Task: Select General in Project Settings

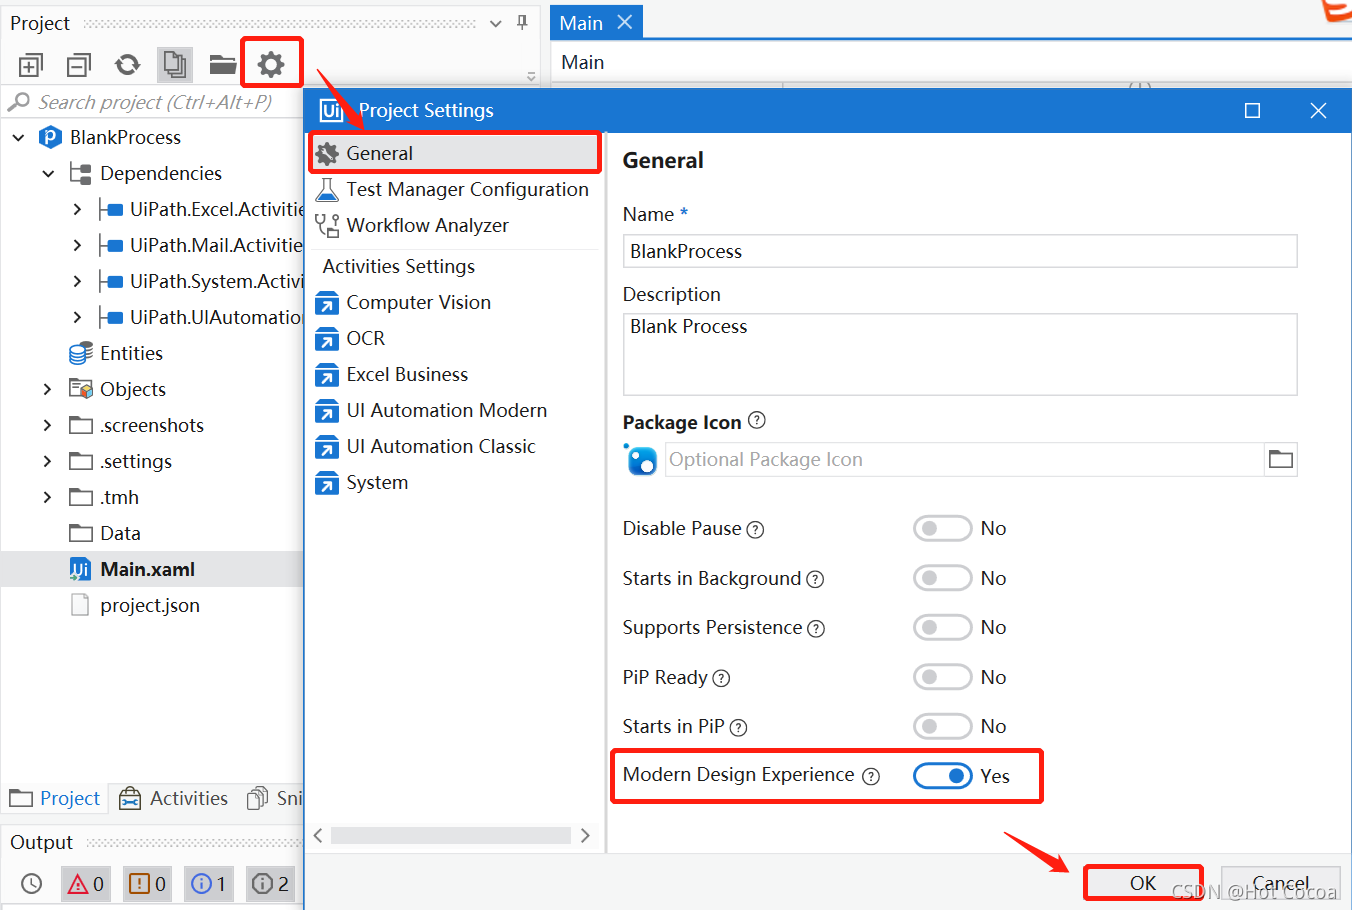Action: 455,153
